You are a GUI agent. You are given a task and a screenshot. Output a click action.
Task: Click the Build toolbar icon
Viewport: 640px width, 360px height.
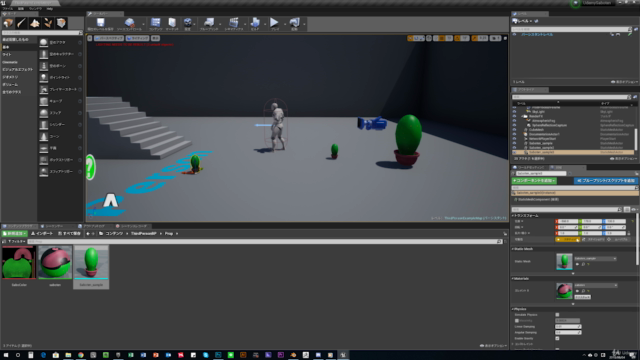(x=255, y=22)
